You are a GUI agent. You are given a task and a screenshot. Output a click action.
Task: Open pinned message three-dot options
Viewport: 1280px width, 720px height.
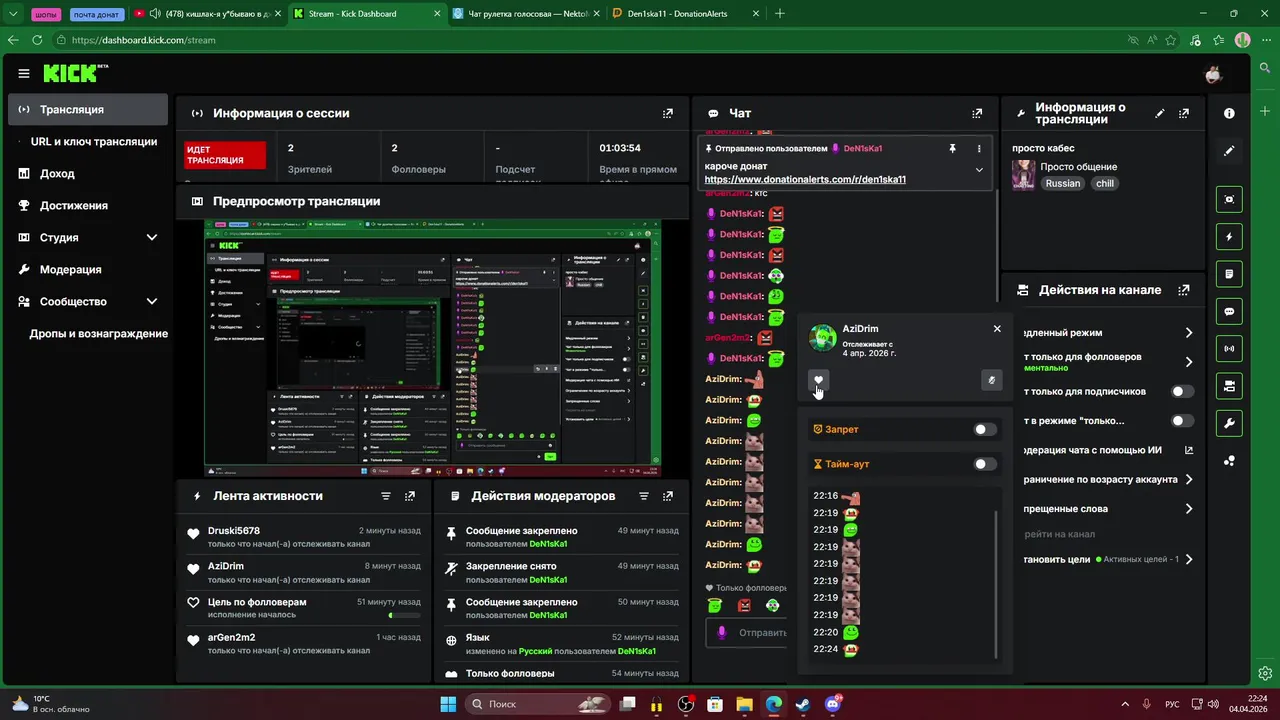coord(979,148)
